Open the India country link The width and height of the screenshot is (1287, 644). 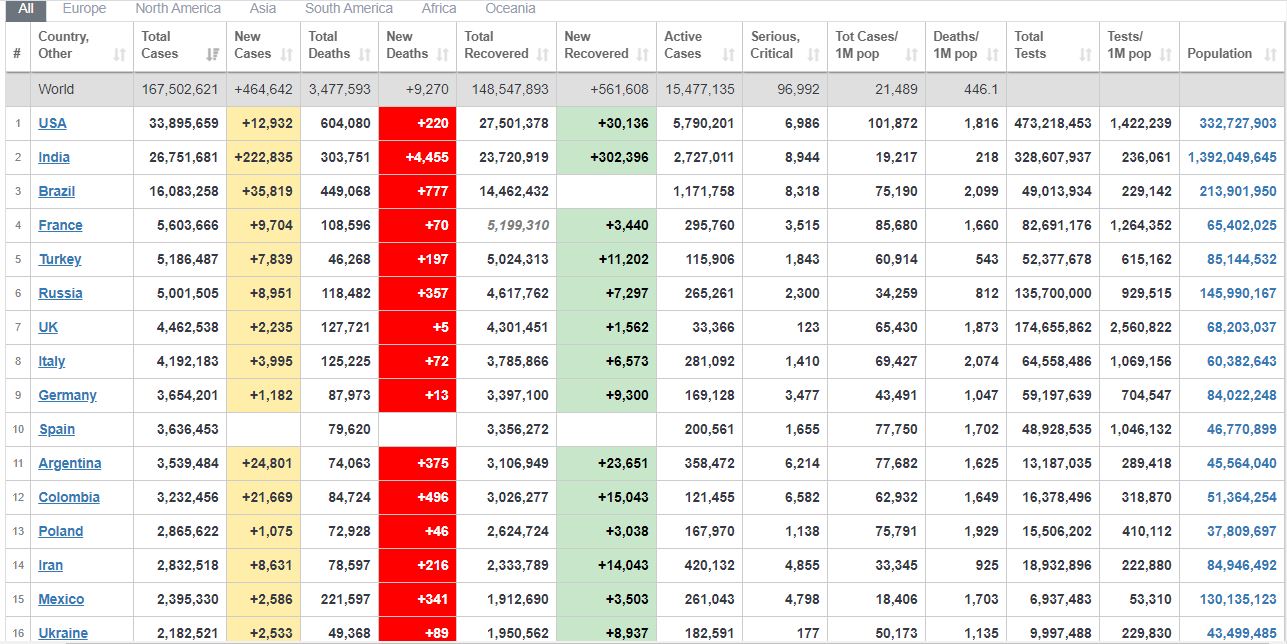pyautogui.click(x=54, y=157)
